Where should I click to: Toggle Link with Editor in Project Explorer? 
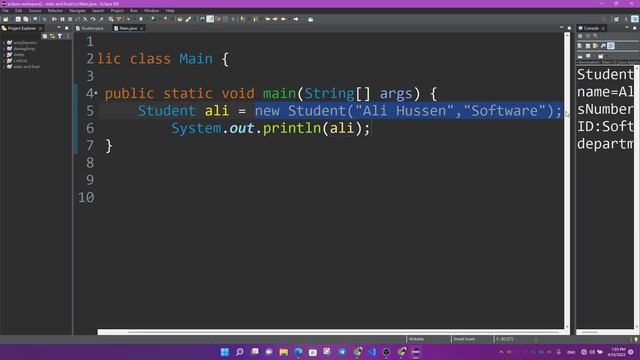52,36
